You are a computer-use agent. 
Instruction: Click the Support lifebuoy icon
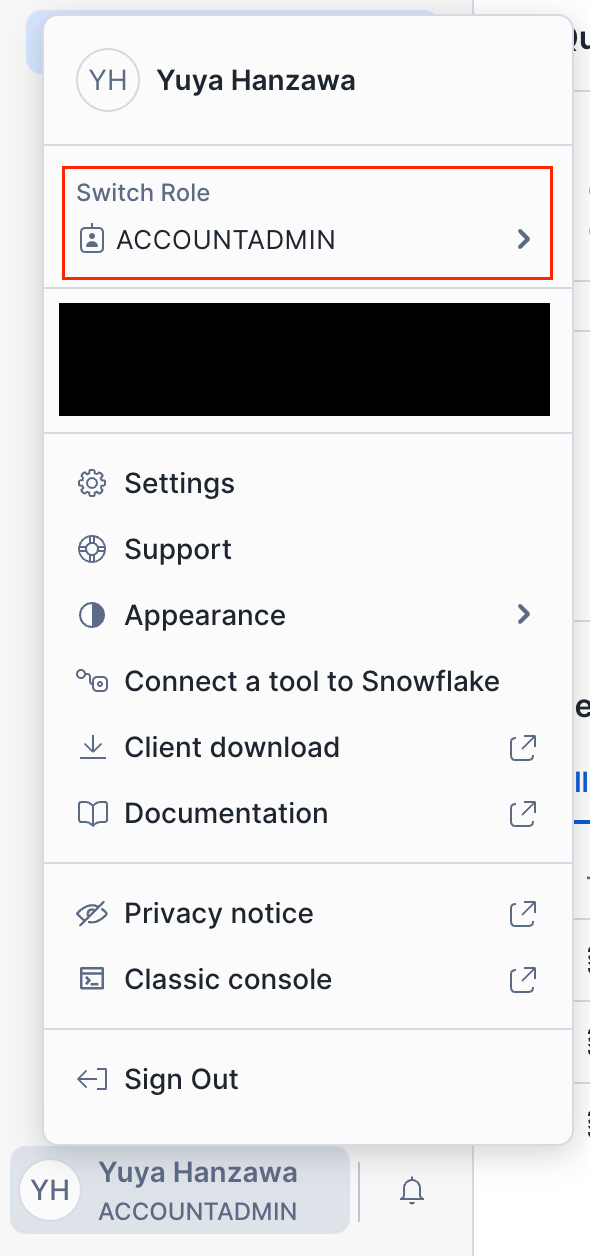click(92, 550)
